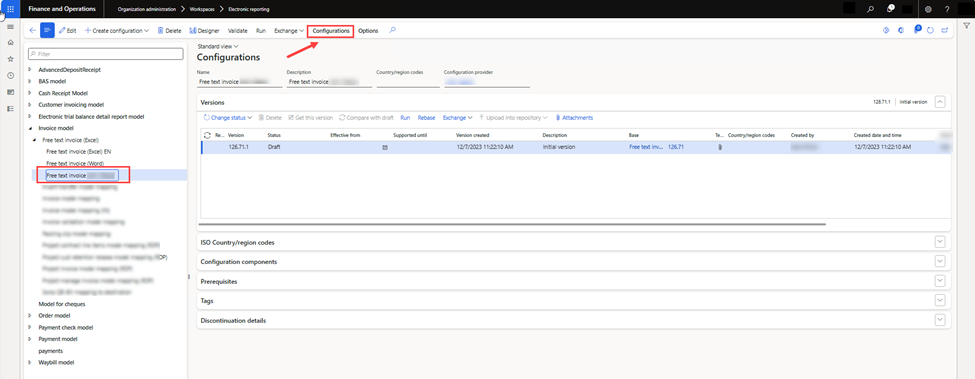Viewport: 975px width, 379px height.
Task: Expand Prerequisites section
Action: pyautogui.click(x=940, y=281)
